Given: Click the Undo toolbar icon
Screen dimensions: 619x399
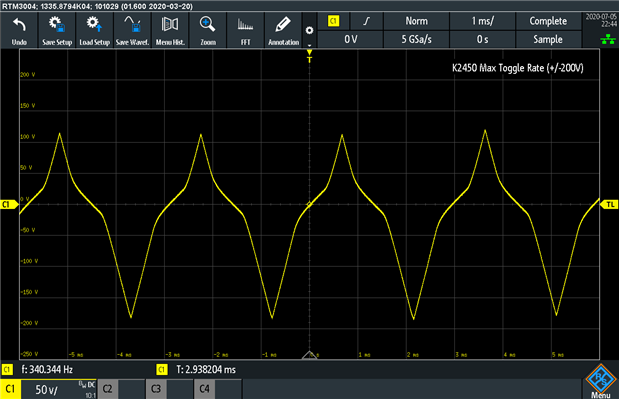Looking at the screenshot, I should click(x=19, y=30).
